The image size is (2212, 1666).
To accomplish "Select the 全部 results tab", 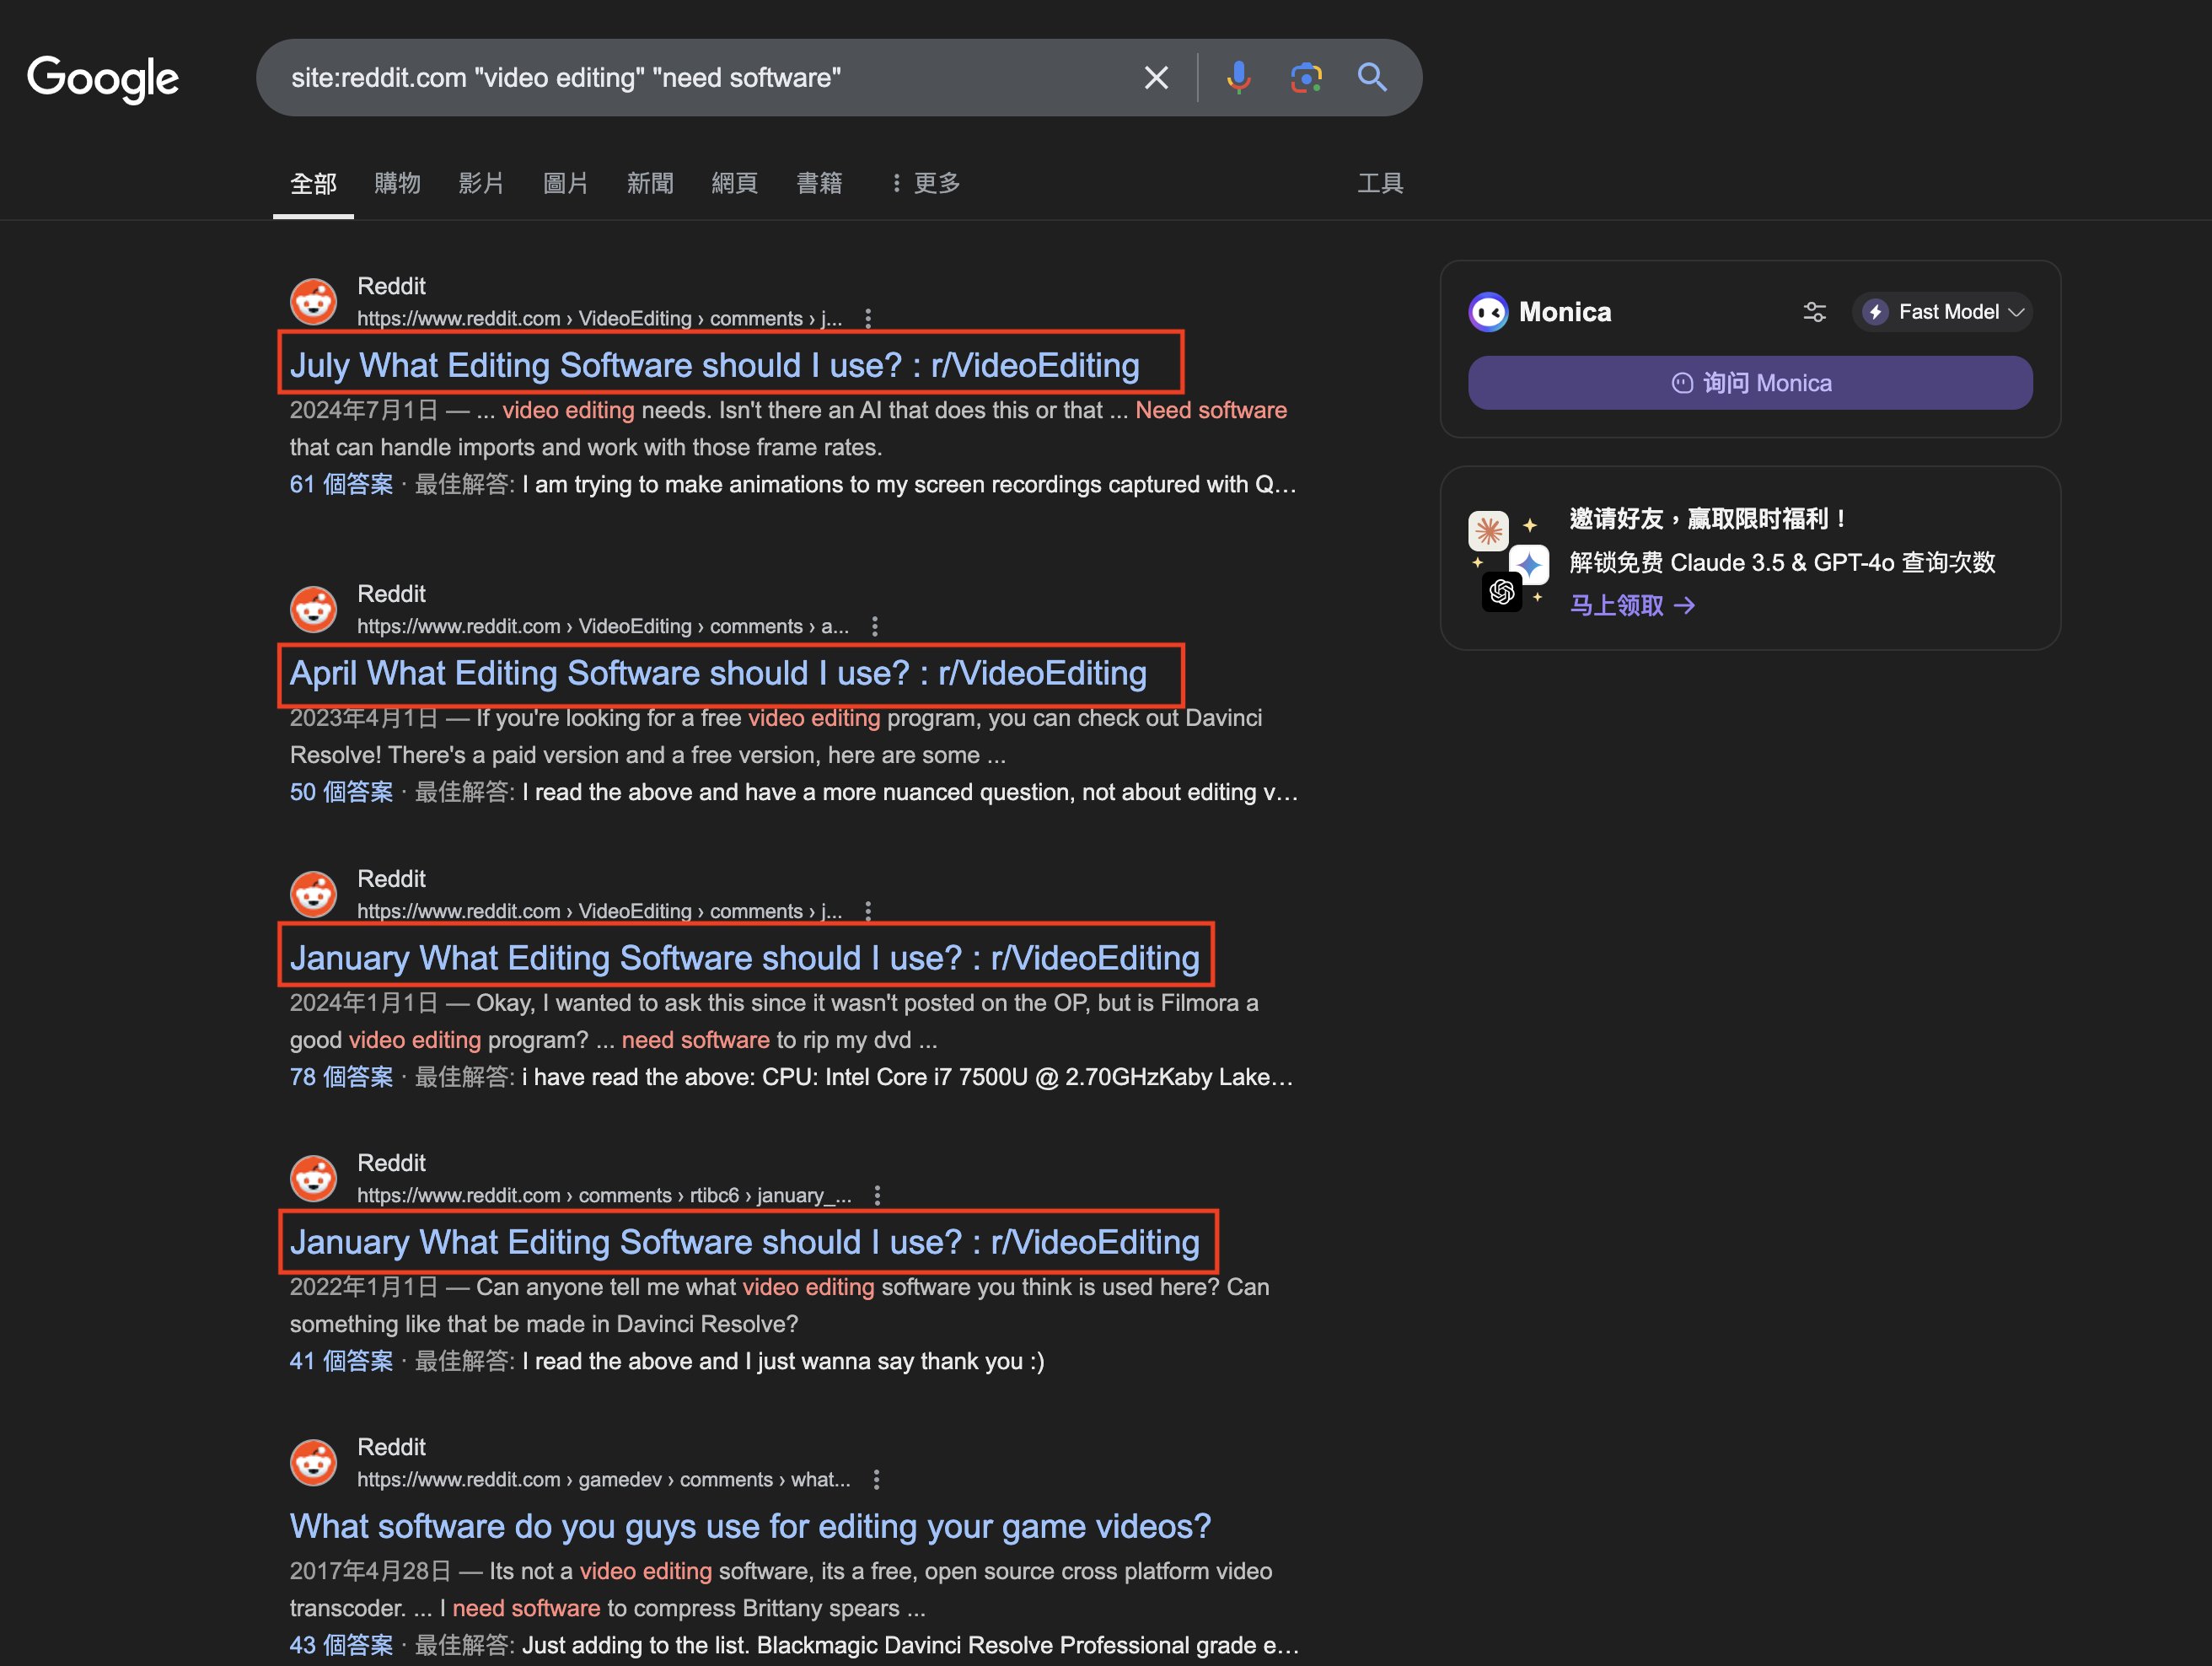I will coord(313,184).
